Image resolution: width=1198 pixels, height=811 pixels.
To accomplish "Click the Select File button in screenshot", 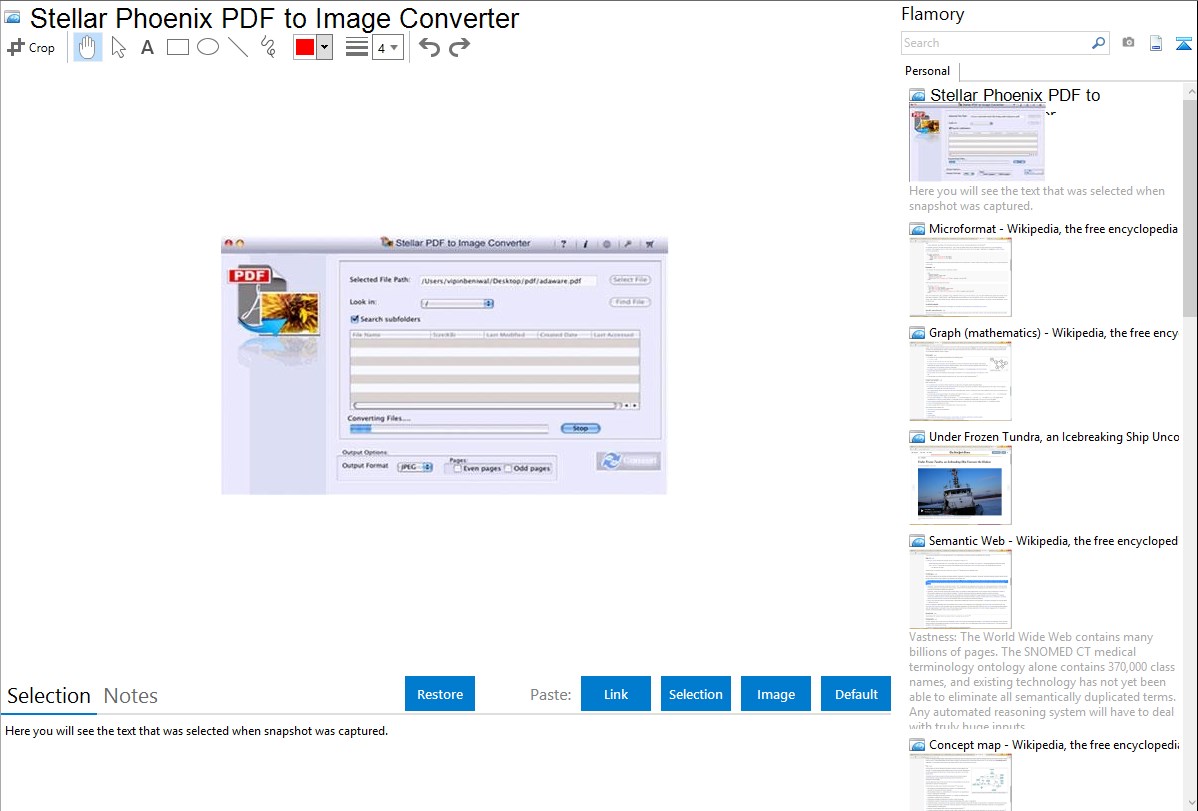I will [x=630, y=280].
